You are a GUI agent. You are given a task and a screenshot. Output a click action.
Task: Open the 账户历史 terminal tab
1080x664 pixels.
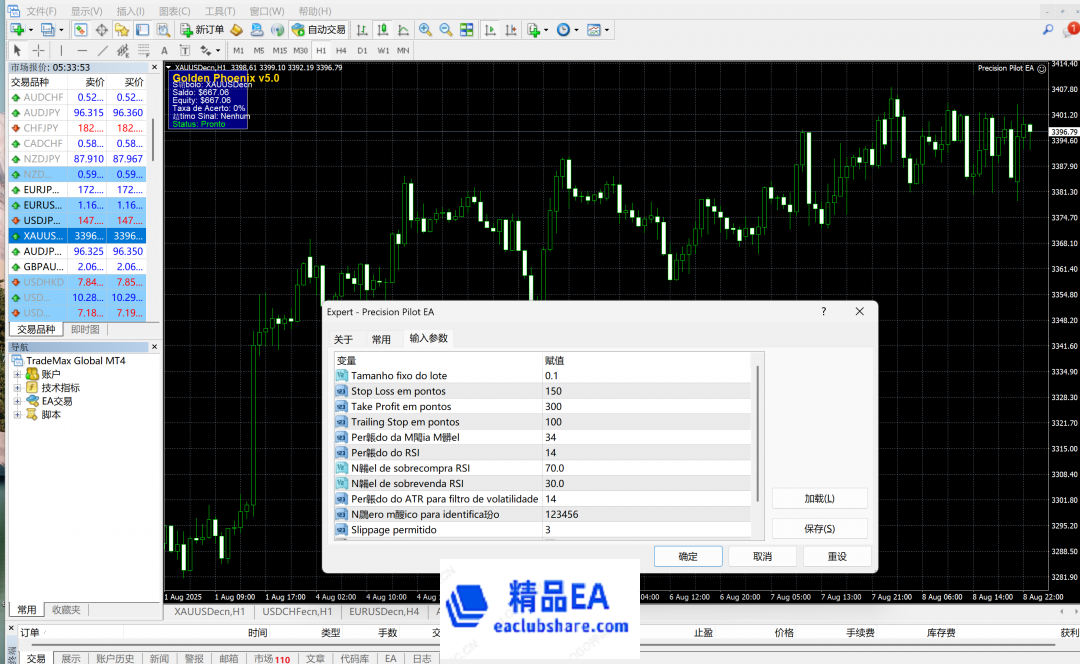(x=115, y=658)
